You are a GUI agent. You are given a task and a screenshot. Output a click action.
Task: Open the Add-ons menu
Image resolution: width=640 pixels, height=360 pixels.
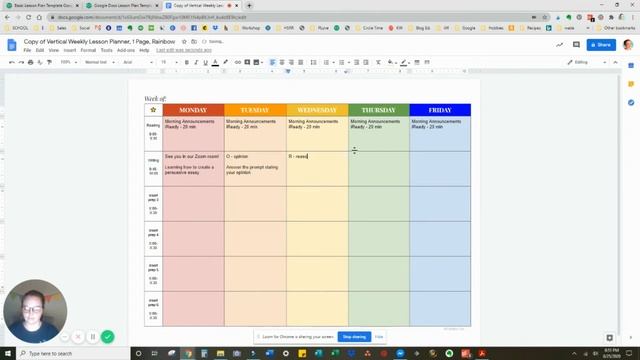(x=126, y=50)
